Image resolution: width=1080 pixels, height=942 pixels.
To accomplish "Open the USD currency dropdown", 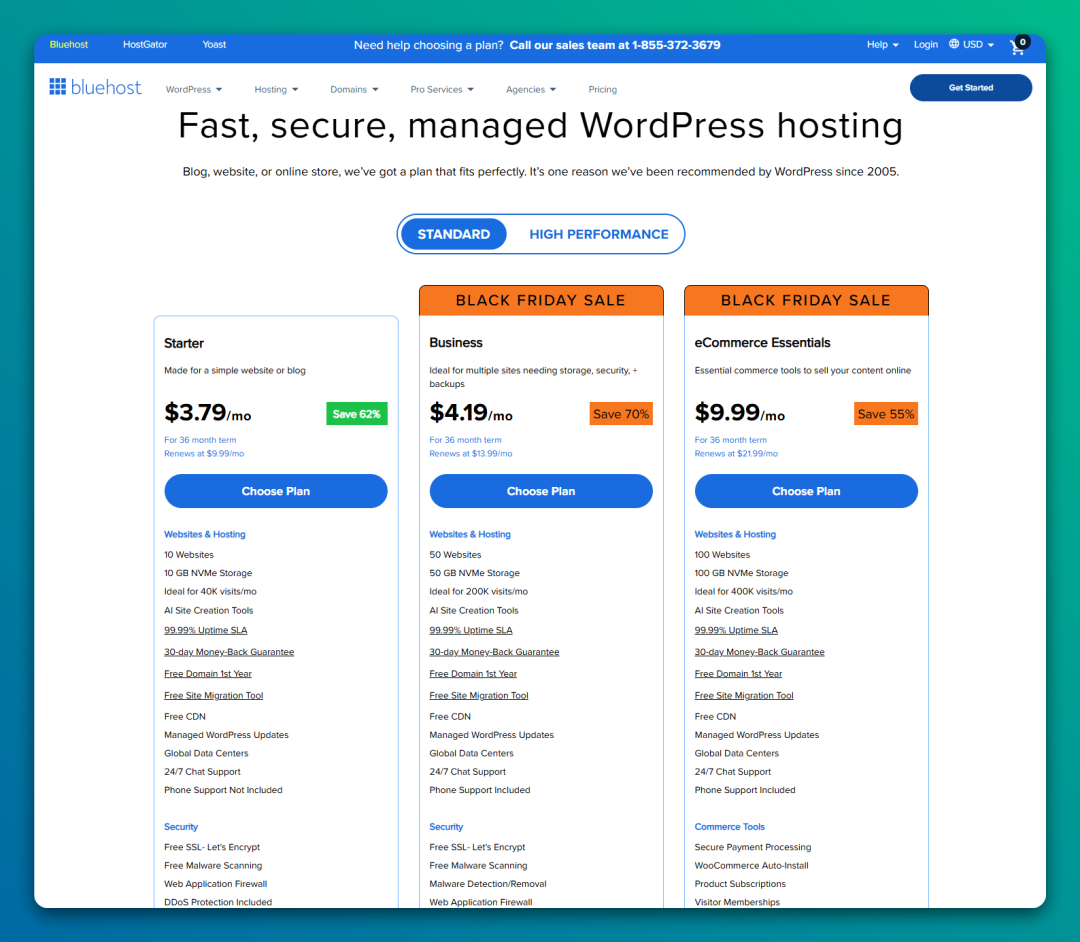I will pyautogui.click(x=978, y=45).
